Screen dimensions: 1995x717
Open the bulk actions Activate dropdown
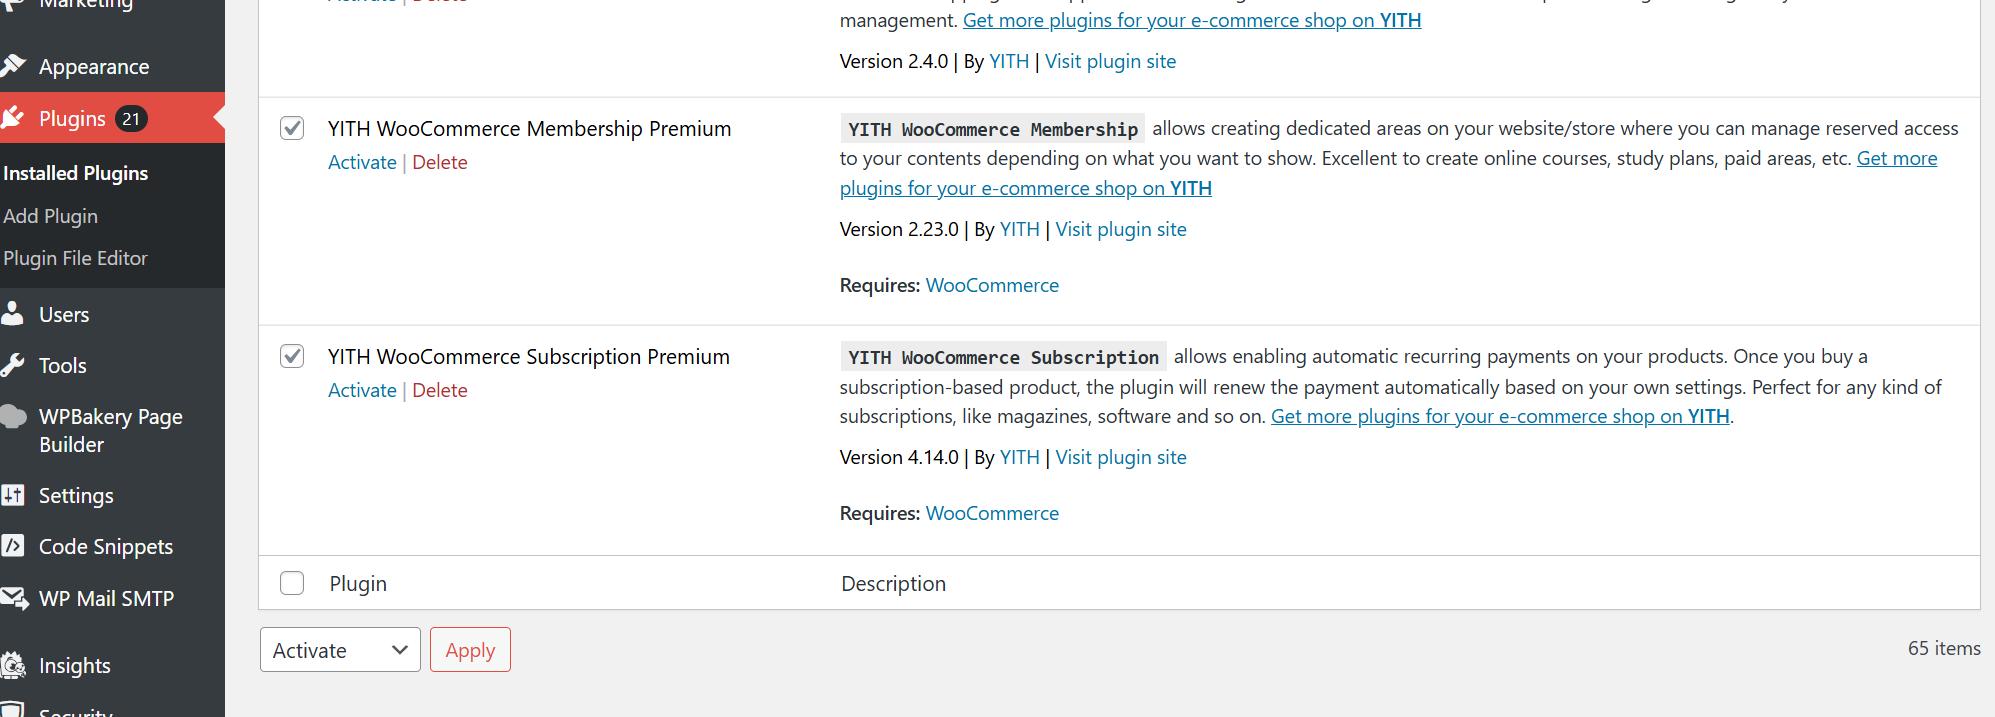point(340,650)
